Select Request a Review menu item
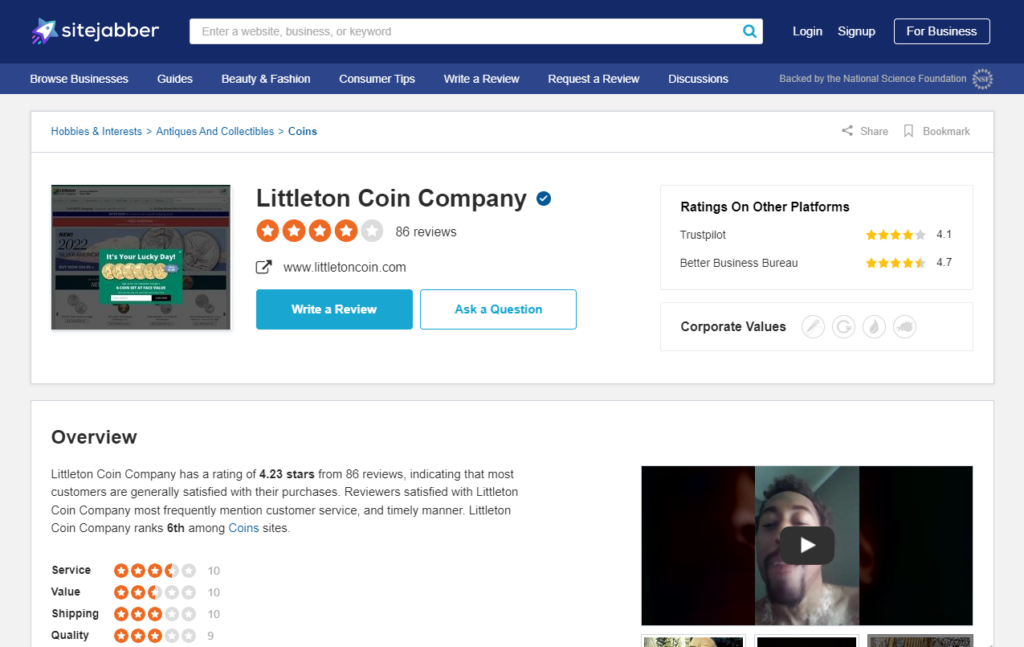The image size is (1024, 647). coord(593,79)
